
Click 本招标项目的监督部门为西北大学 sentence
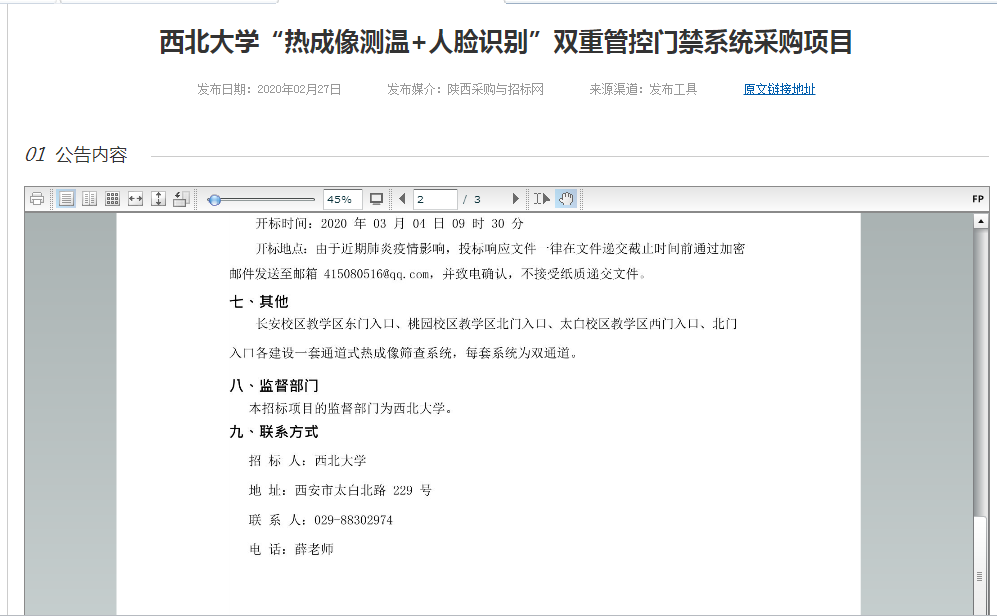pyautogui.click(x=351, y=408)
